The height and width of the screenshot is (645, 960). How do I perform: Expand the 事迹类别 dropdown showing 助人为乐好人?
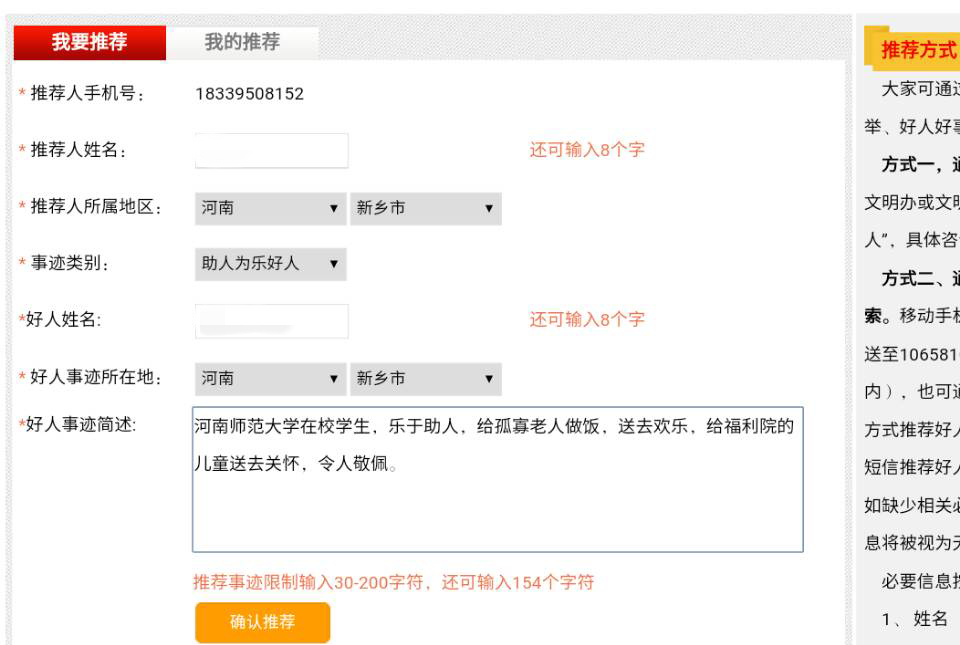(x=270, y=264)
